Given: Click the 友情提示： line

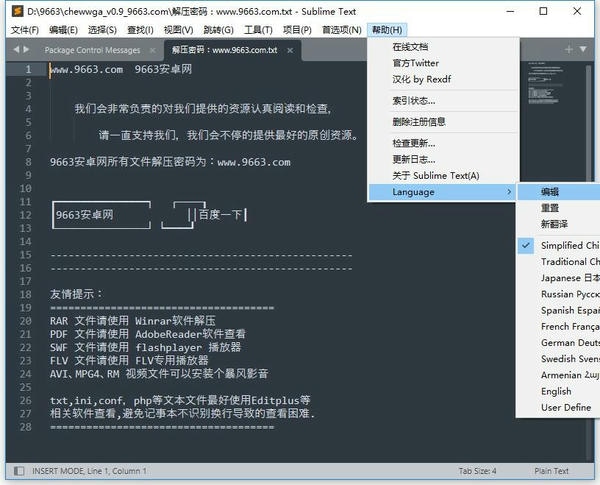Looking at the screenshot, I should point(77,294).
